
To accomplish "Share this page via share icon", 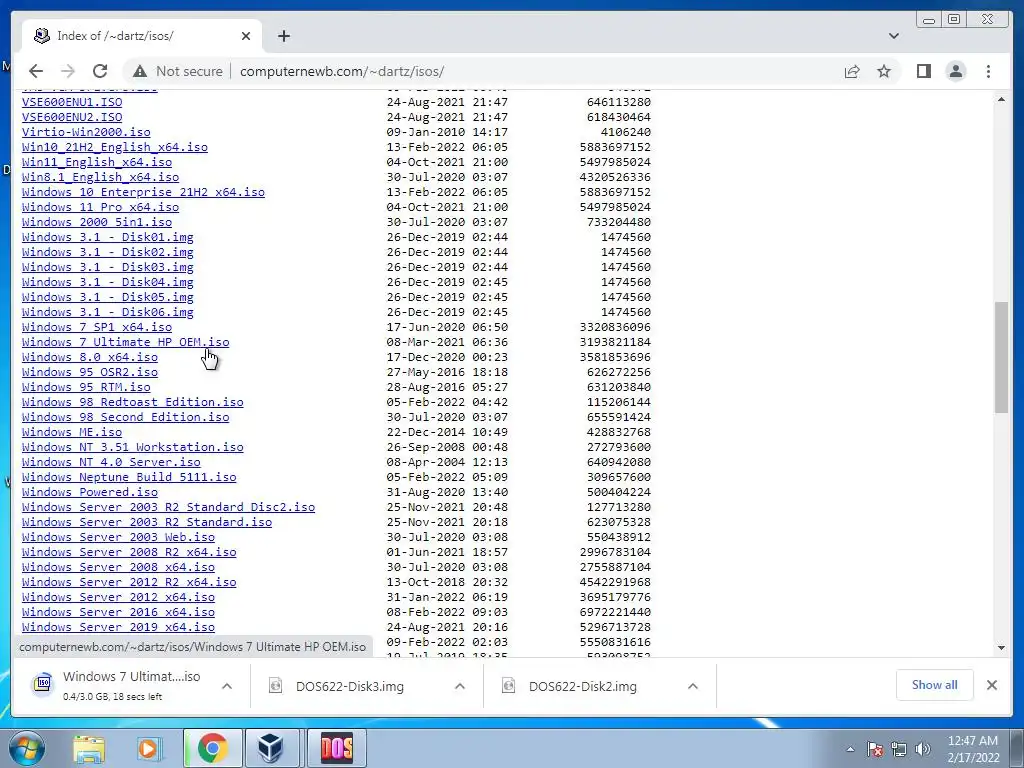I will tap(852, 71).
